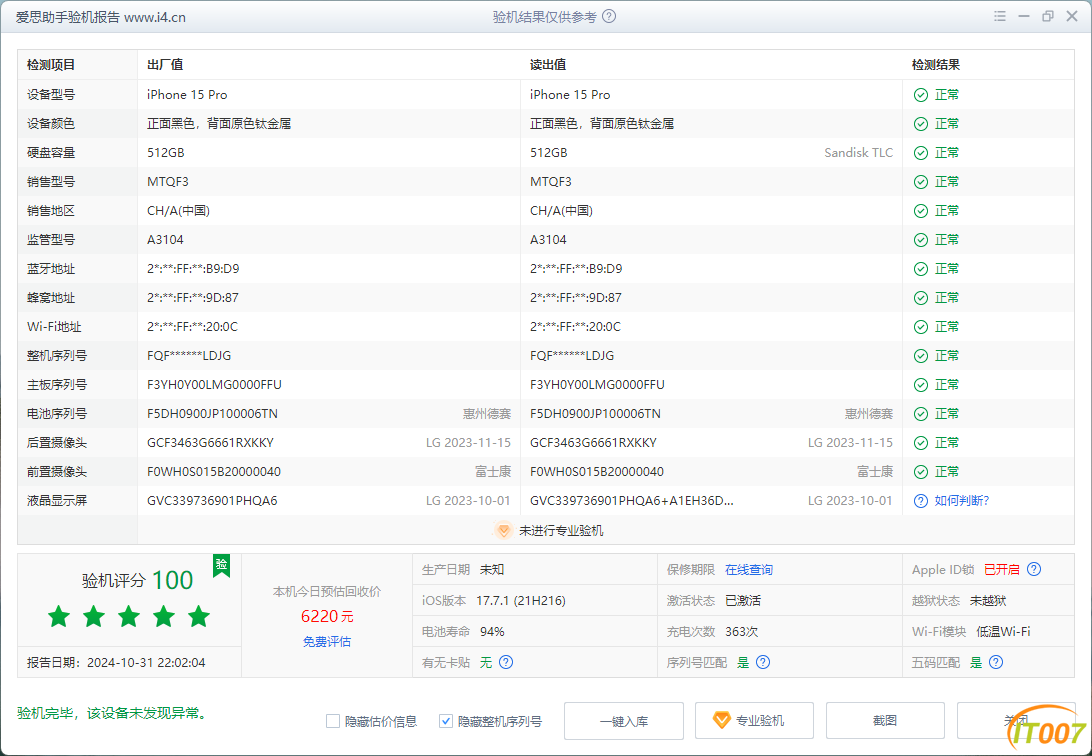The height and width of the screenshot is (756, 1092).
Task: Click the green check icon in Wi-Fi地址 row
Action: click(x=921, y=327)
